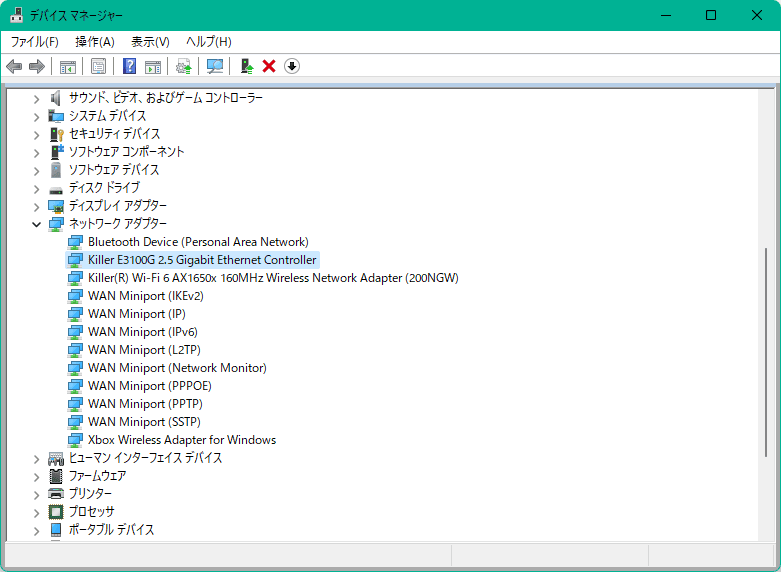Screen dimensions: 781x572
Task: Click the red X Uninstall device icon
Action: tap(269, 66)
